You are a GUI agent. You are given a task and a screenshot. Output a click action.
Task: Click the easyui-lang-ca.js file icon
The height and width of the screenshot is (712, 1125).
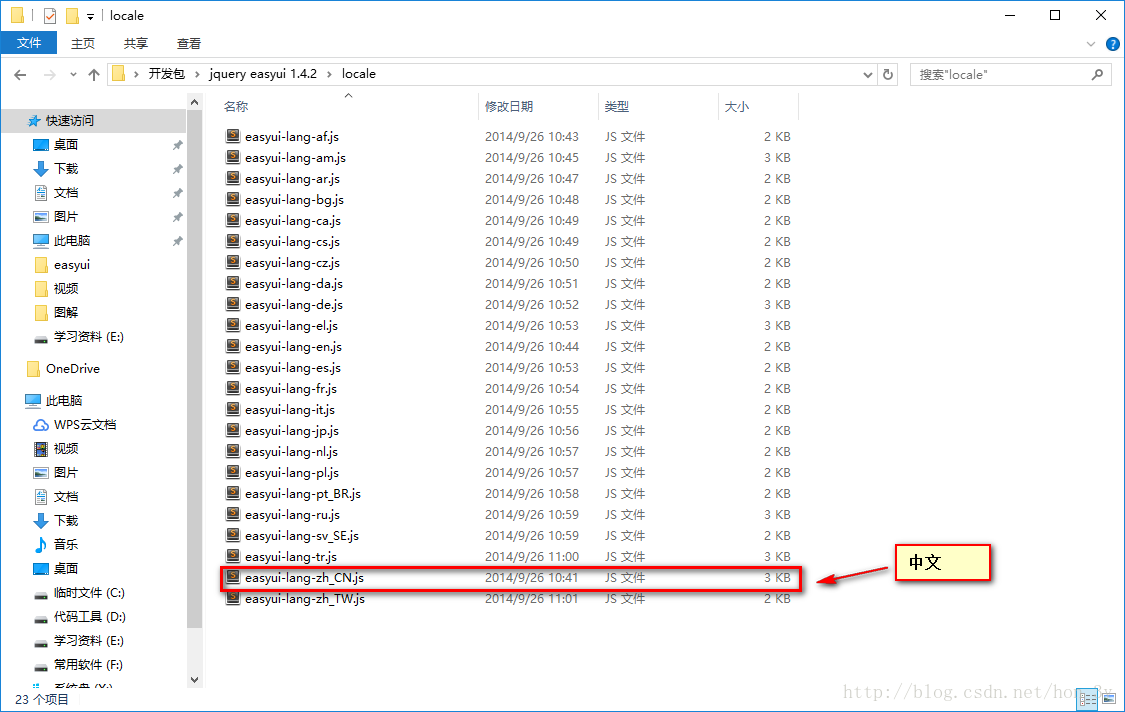[x=232, y=220]
